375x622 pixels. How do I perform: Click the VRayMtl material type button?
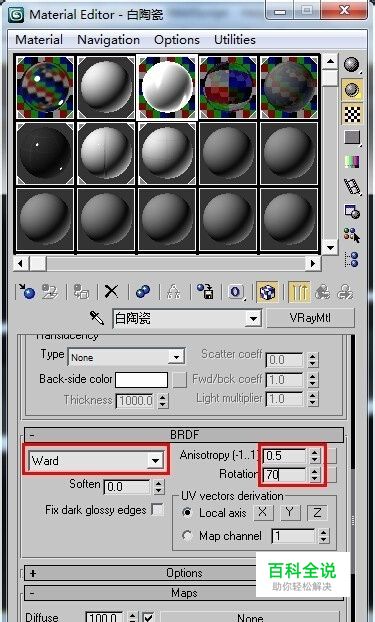coord(310,318)
